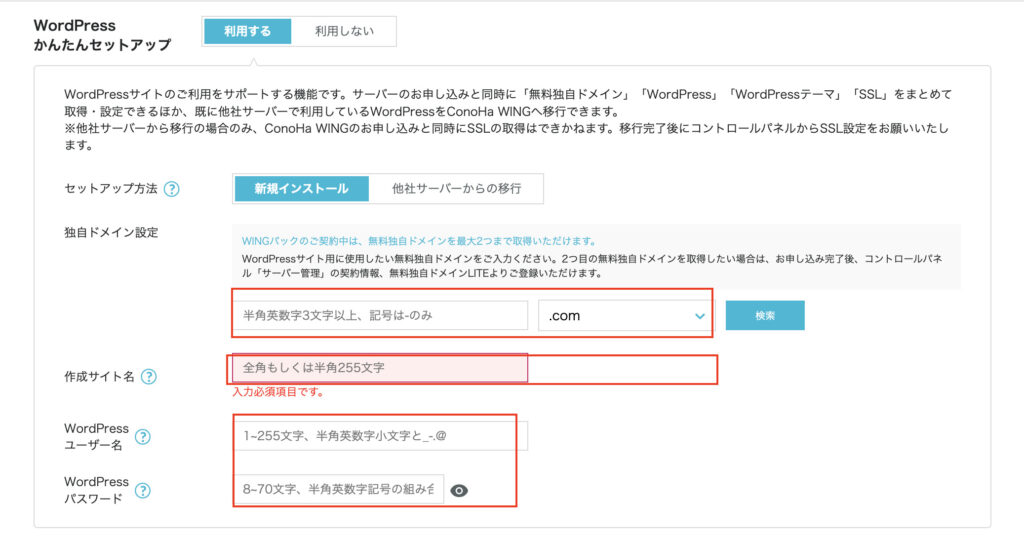The height and width of the screenshot is (537, 1024).
Task: Open help icon beside セットアップ方法
Action: (172, 189)
